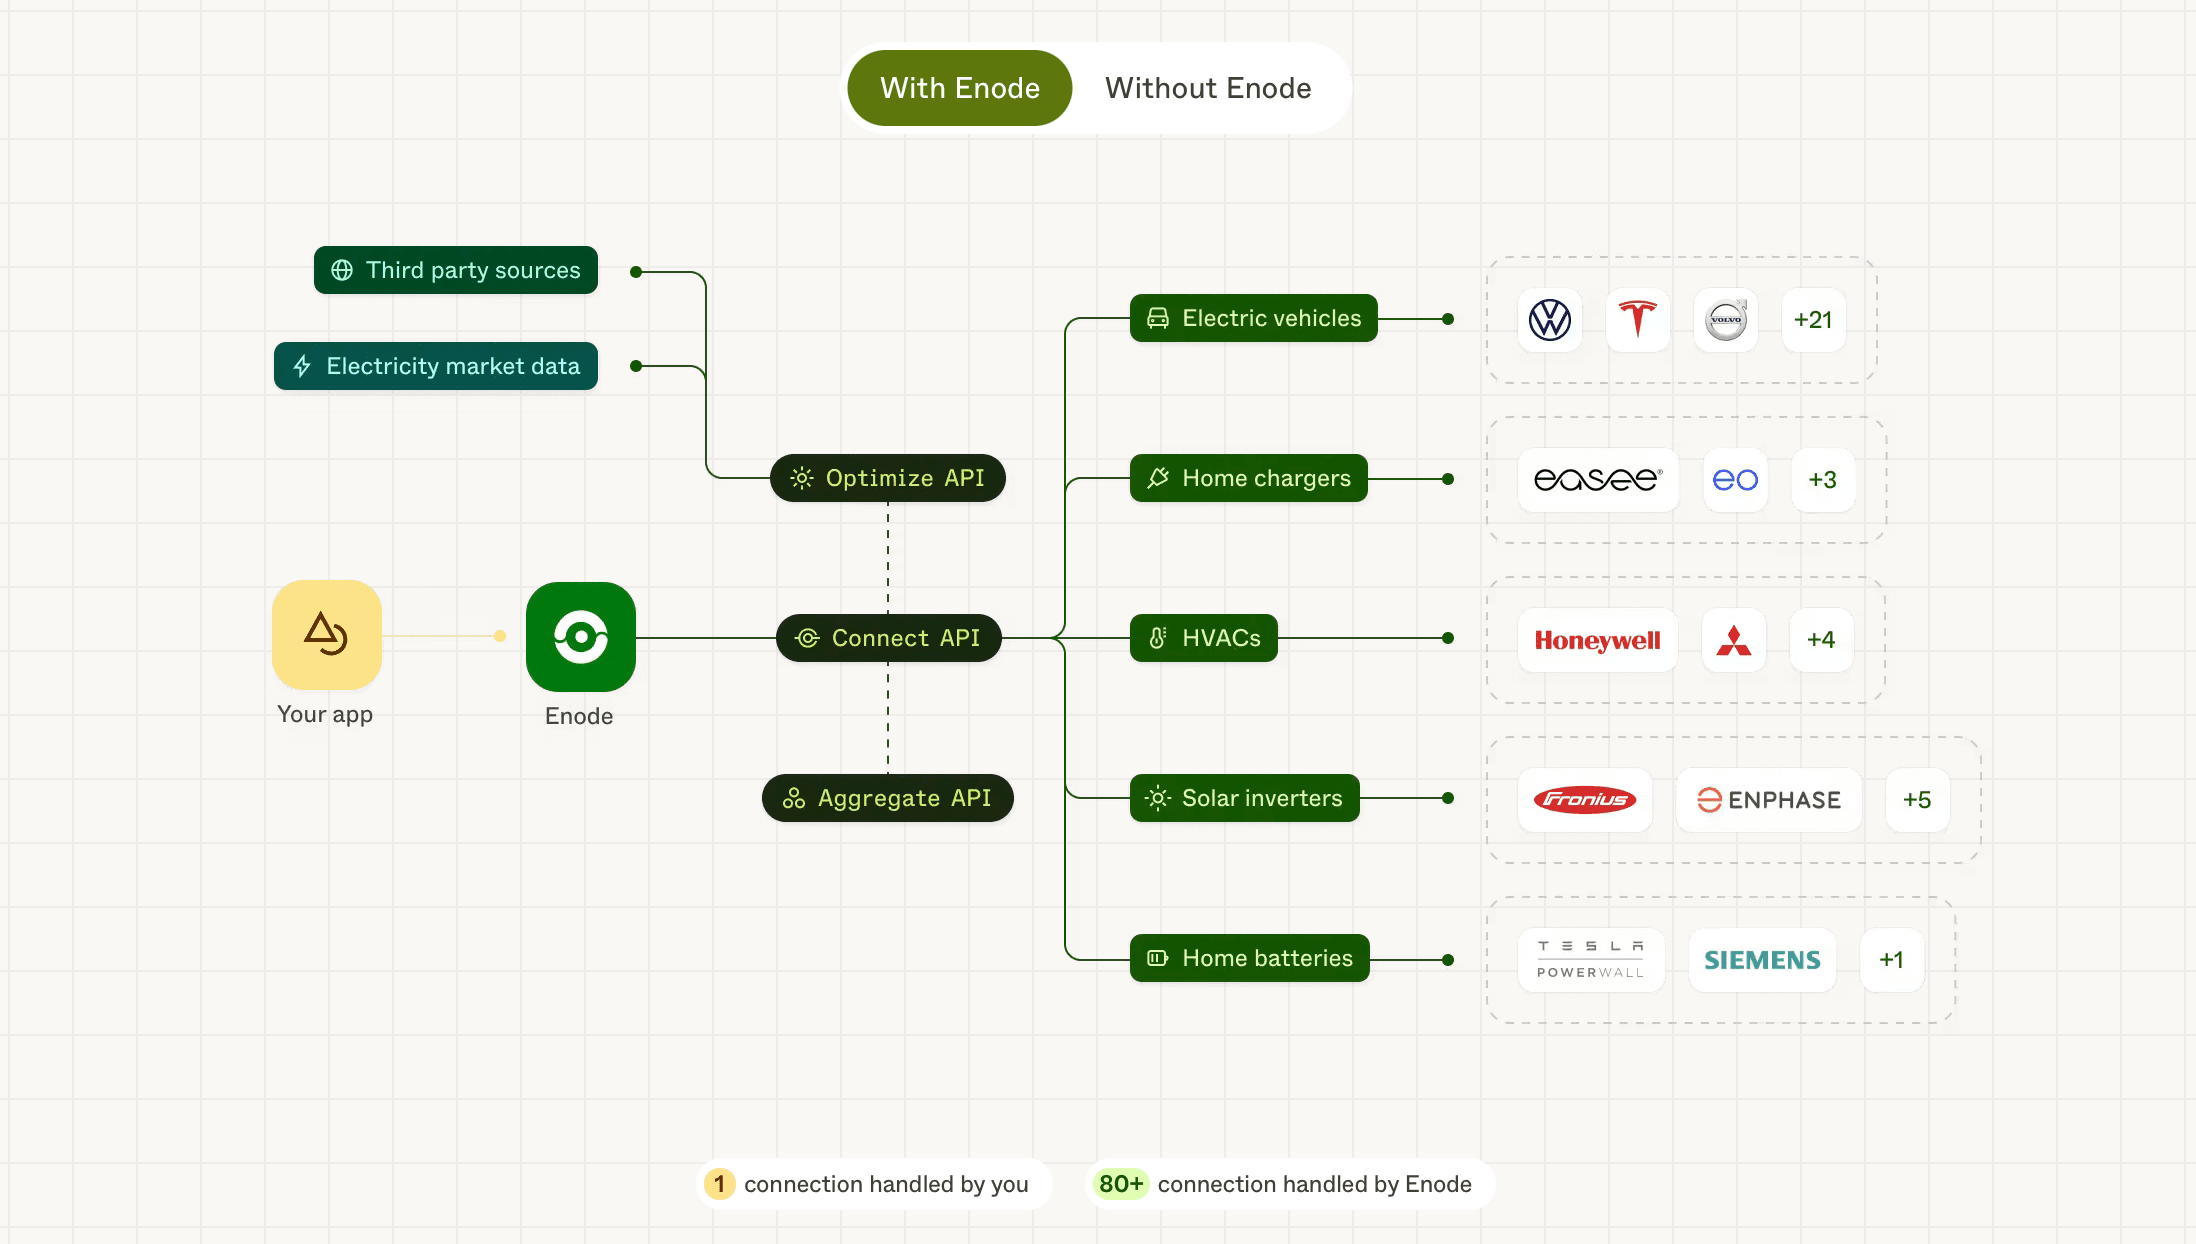Click the Third party sources tag
Image resolution: width=2196 pixels, height=1244 pixels.
[x=456, y=270]
